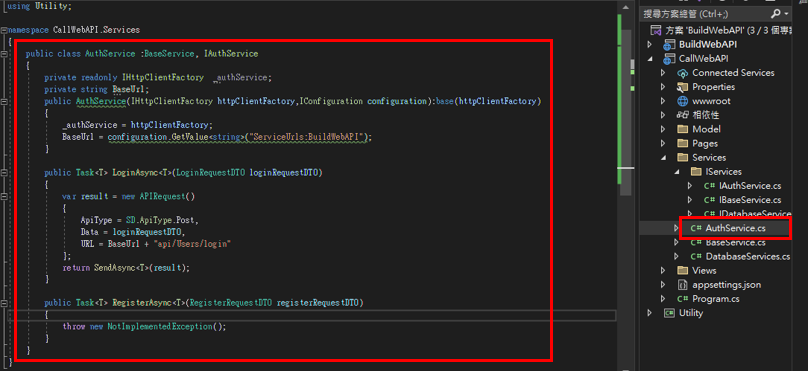Click the Views folder icon
The image size is (808, 371).
coord(682,270)
